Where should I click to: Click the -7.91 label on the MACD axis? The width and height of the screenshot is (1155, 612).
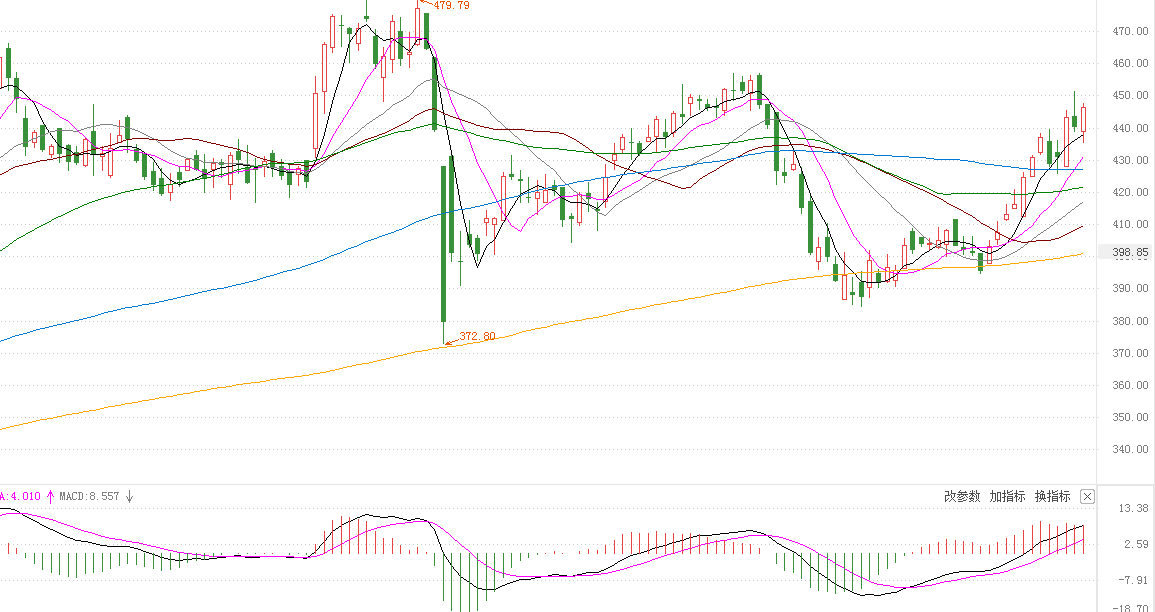point(1134,579)
